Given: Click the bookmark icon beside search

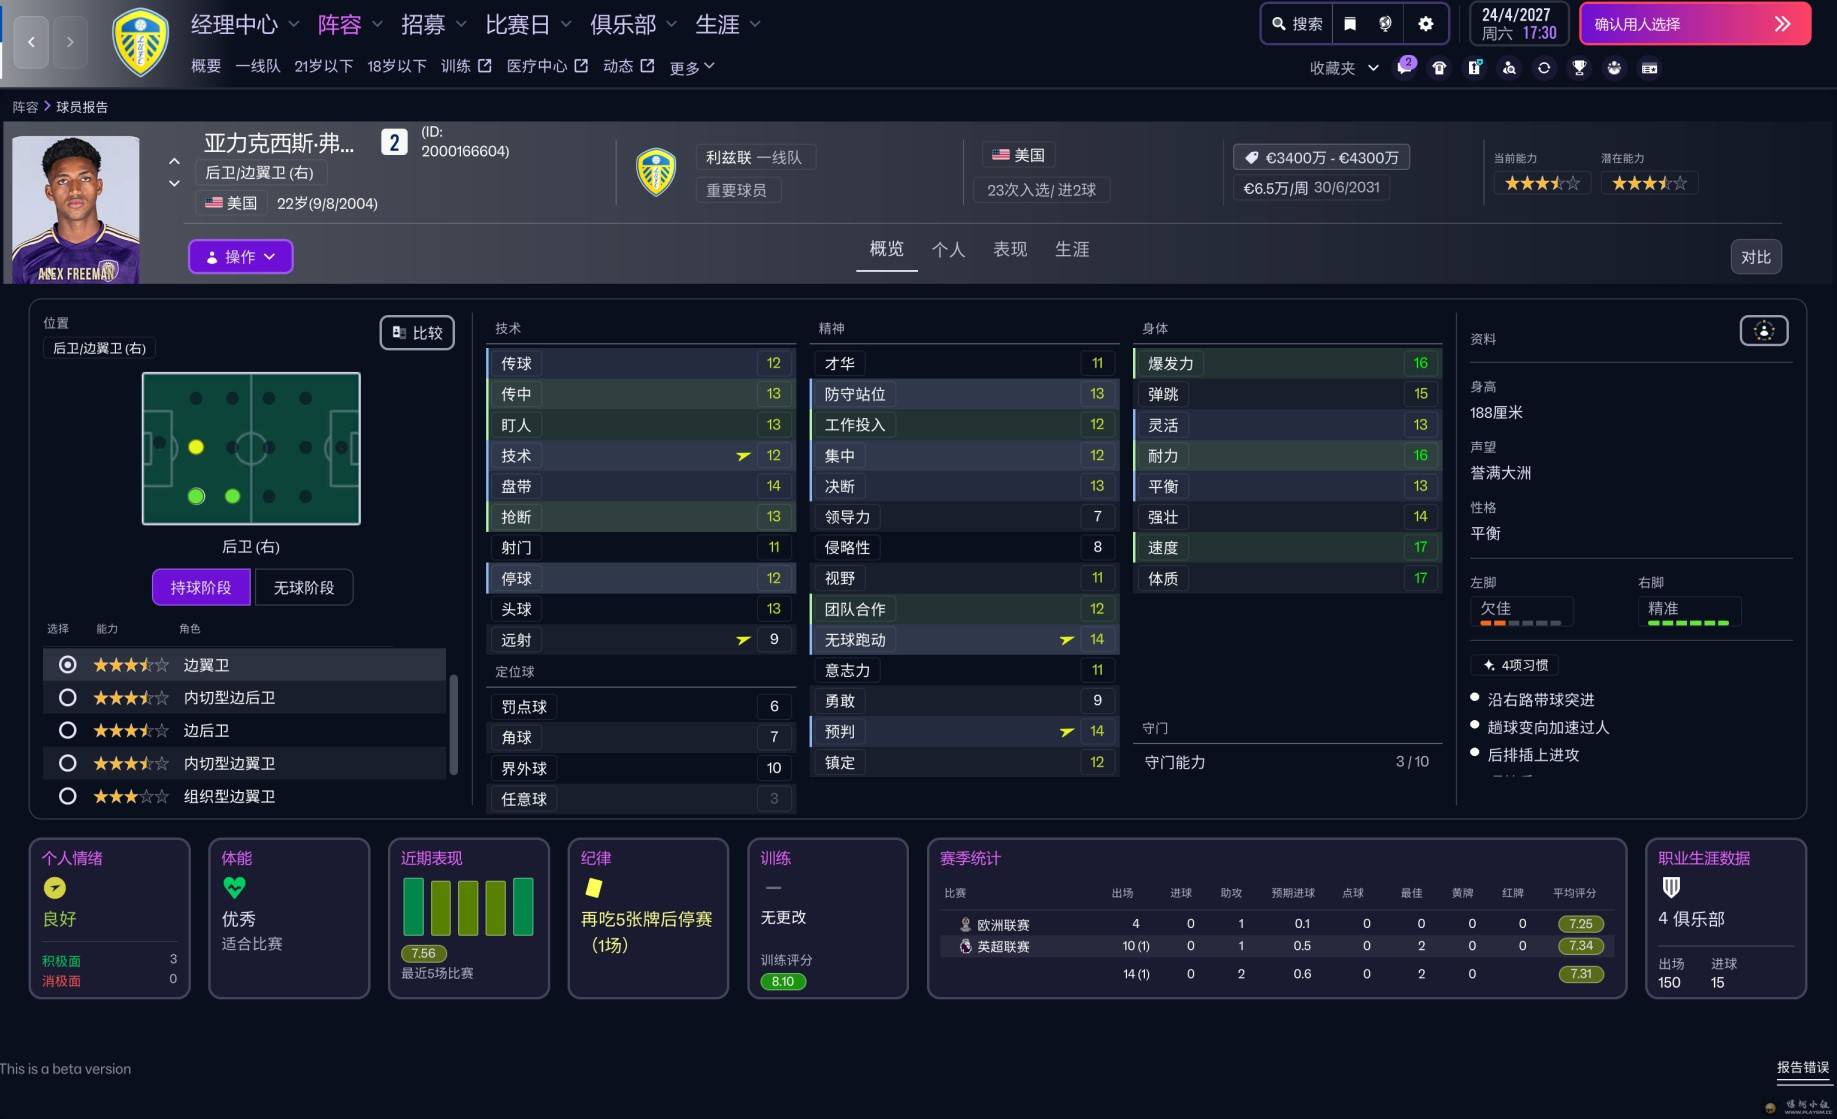Looking at the screenshot, I should coord(1350,24).
